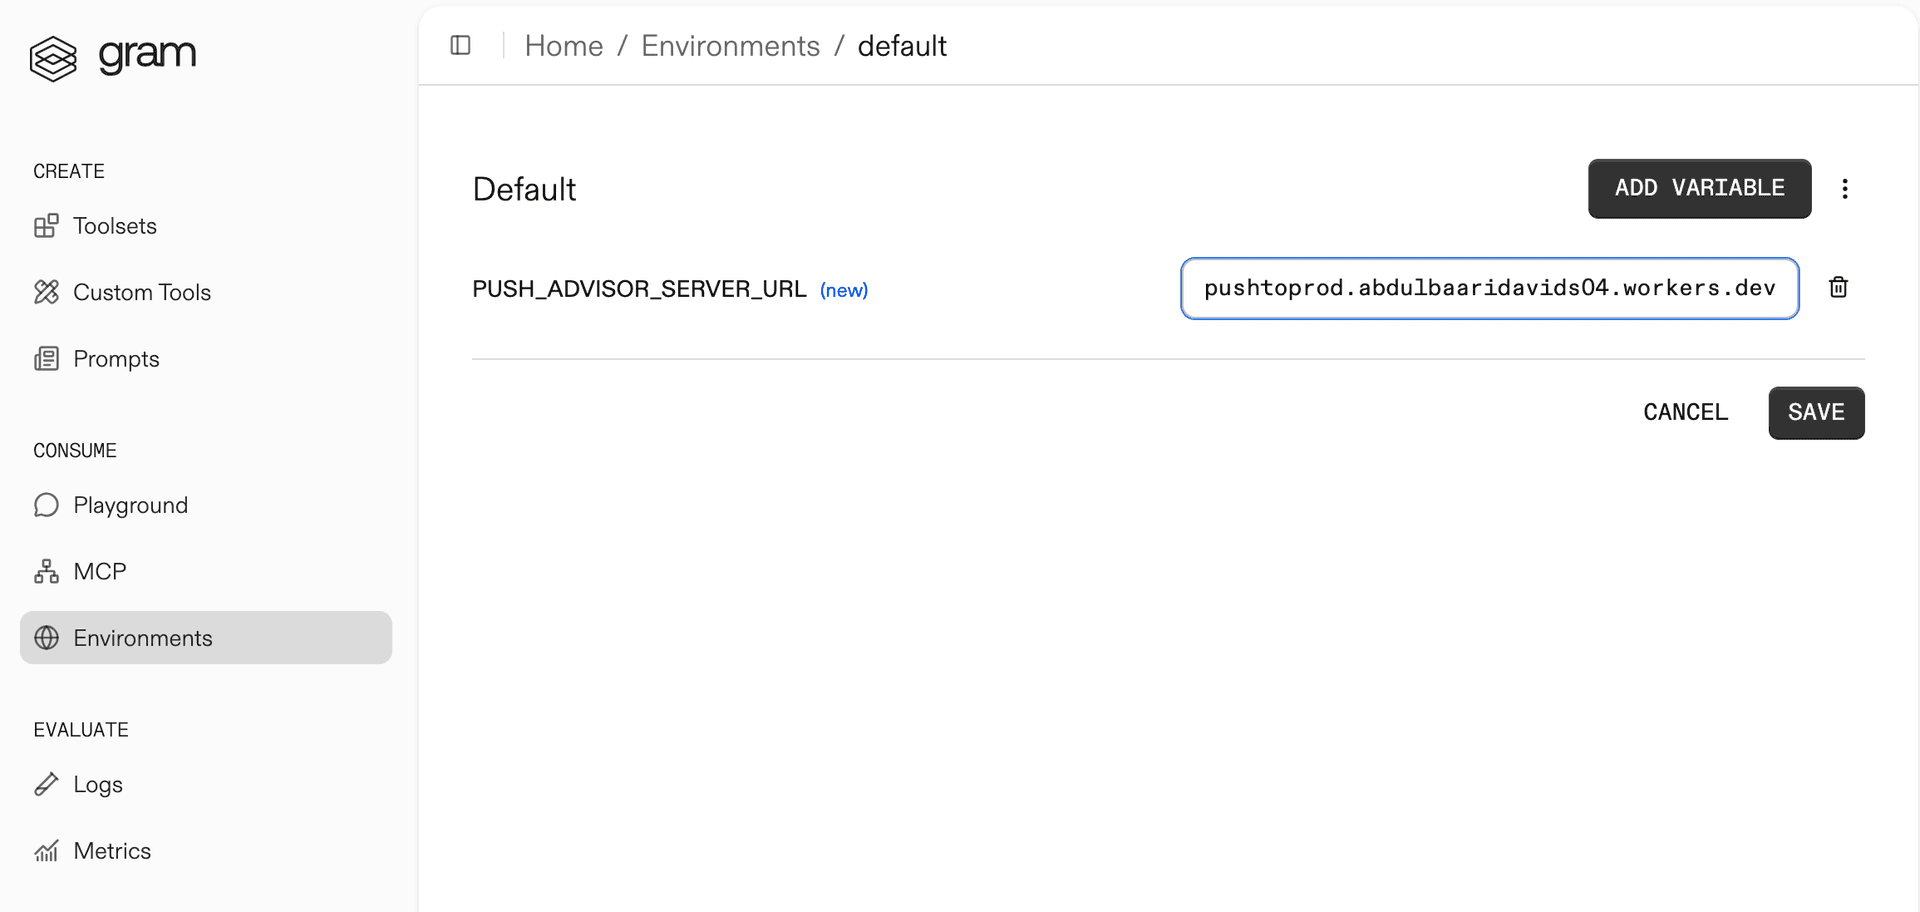This screenshot has height=912, width=1920.
Task: Select the server URL input field
Action: pos(1489,288)
